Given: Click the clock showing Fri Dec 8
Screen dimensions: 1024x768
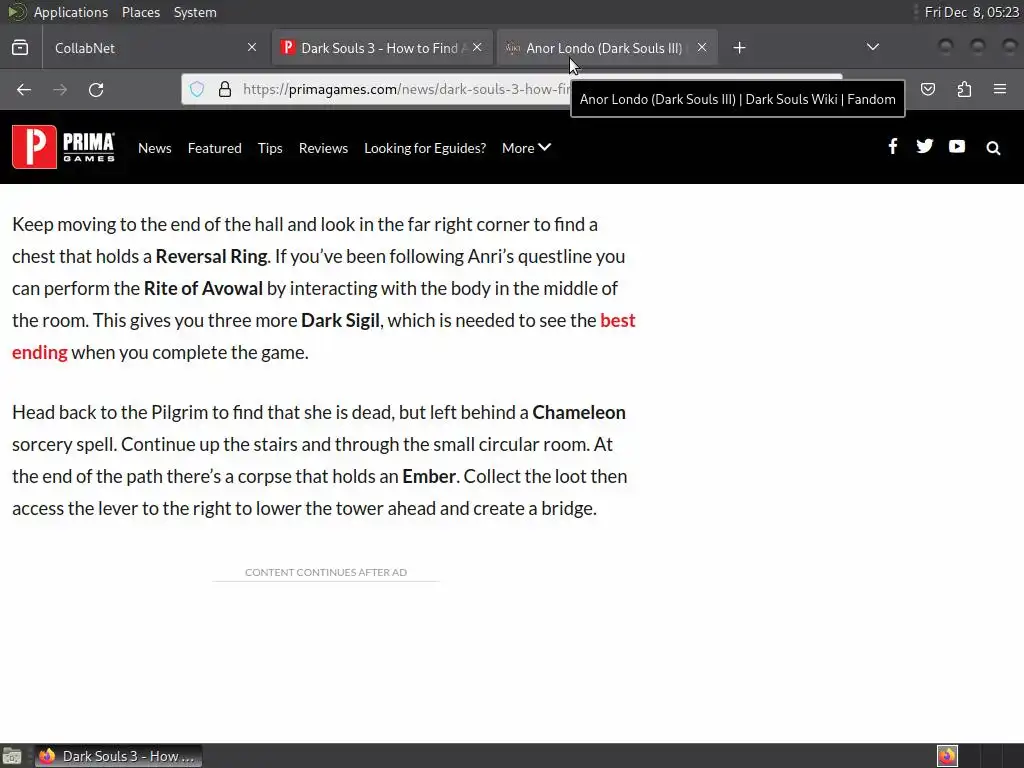Looking at the screenshot, I should coord(972,12).
